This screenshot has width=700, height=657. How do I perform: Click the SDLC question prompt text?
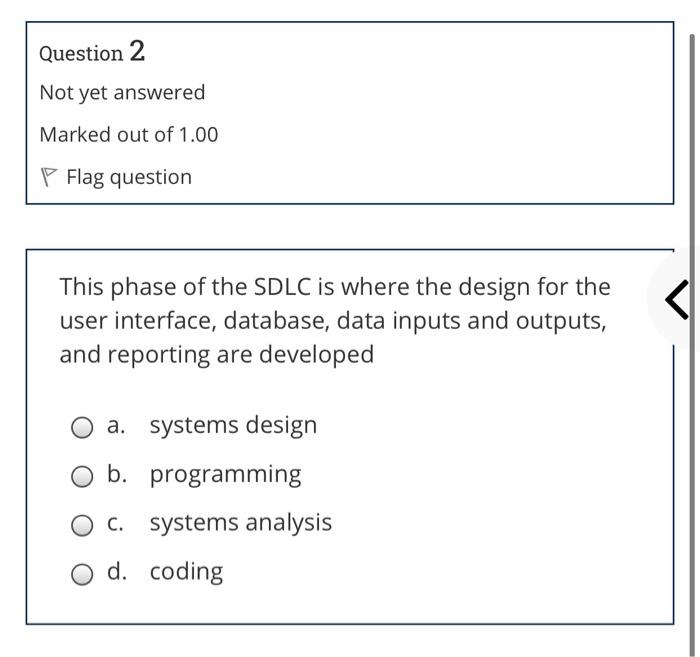click(334, 320)
